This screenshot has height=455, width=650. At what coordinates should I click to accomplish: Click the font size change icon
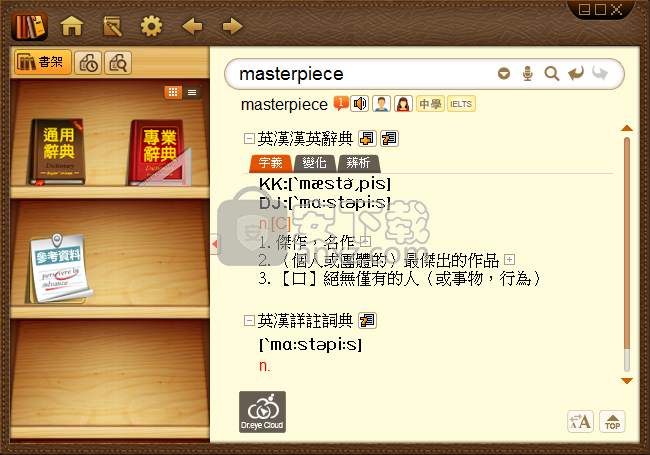[x=580, y=422]
